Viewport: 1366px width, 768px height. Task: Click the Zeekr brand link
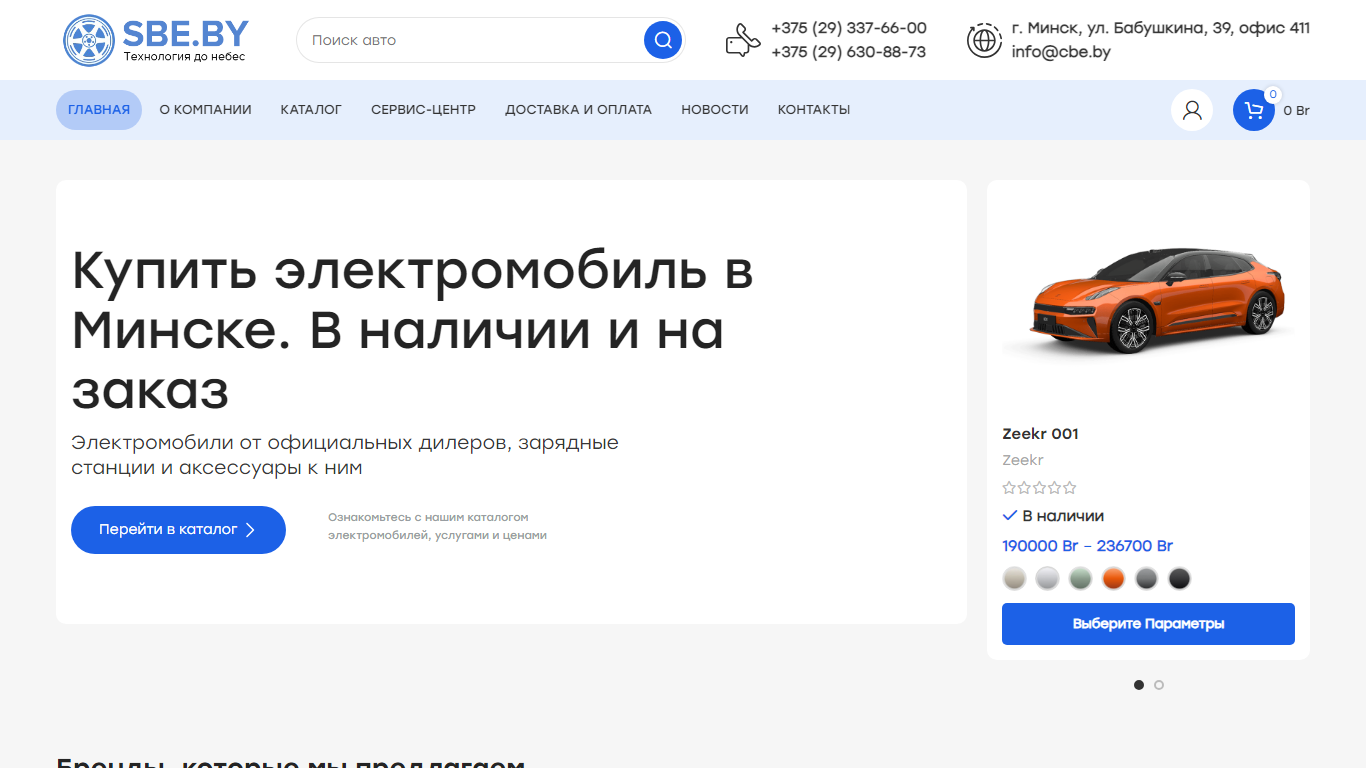(x=1023, y=460)
